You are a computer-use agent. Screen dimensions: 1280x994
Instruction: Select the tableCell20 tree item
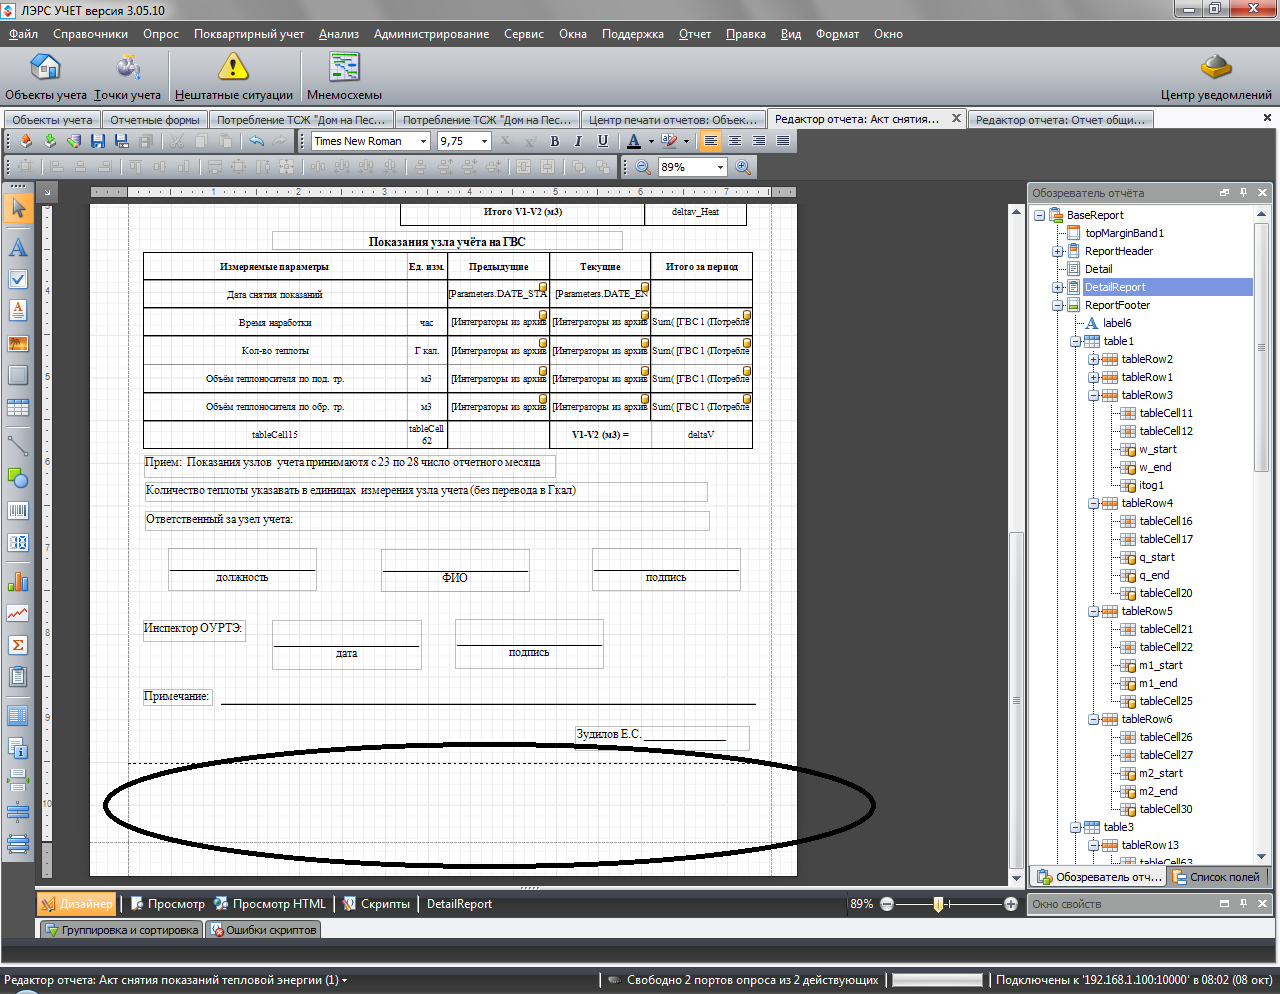click(1156, 593)
